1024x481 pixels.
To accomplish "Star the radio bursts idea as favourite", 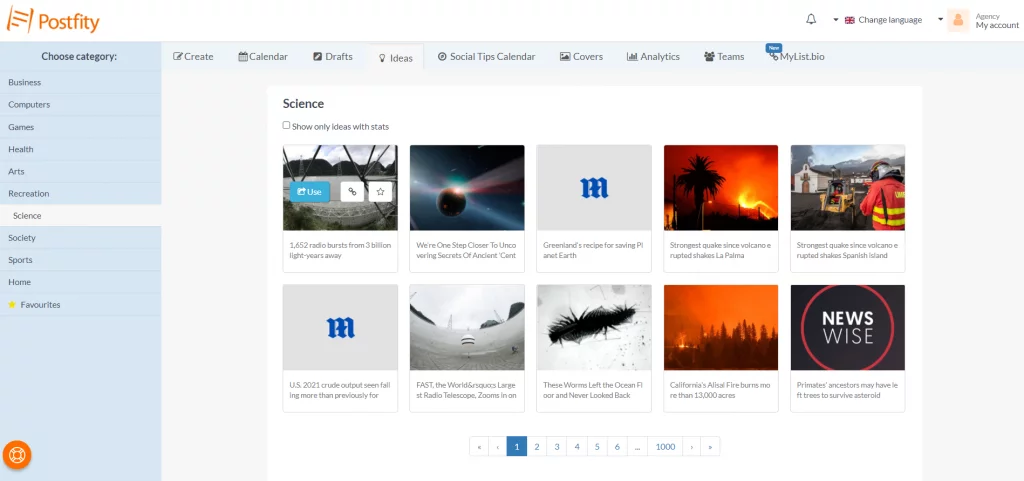I will tap(380, 191).
